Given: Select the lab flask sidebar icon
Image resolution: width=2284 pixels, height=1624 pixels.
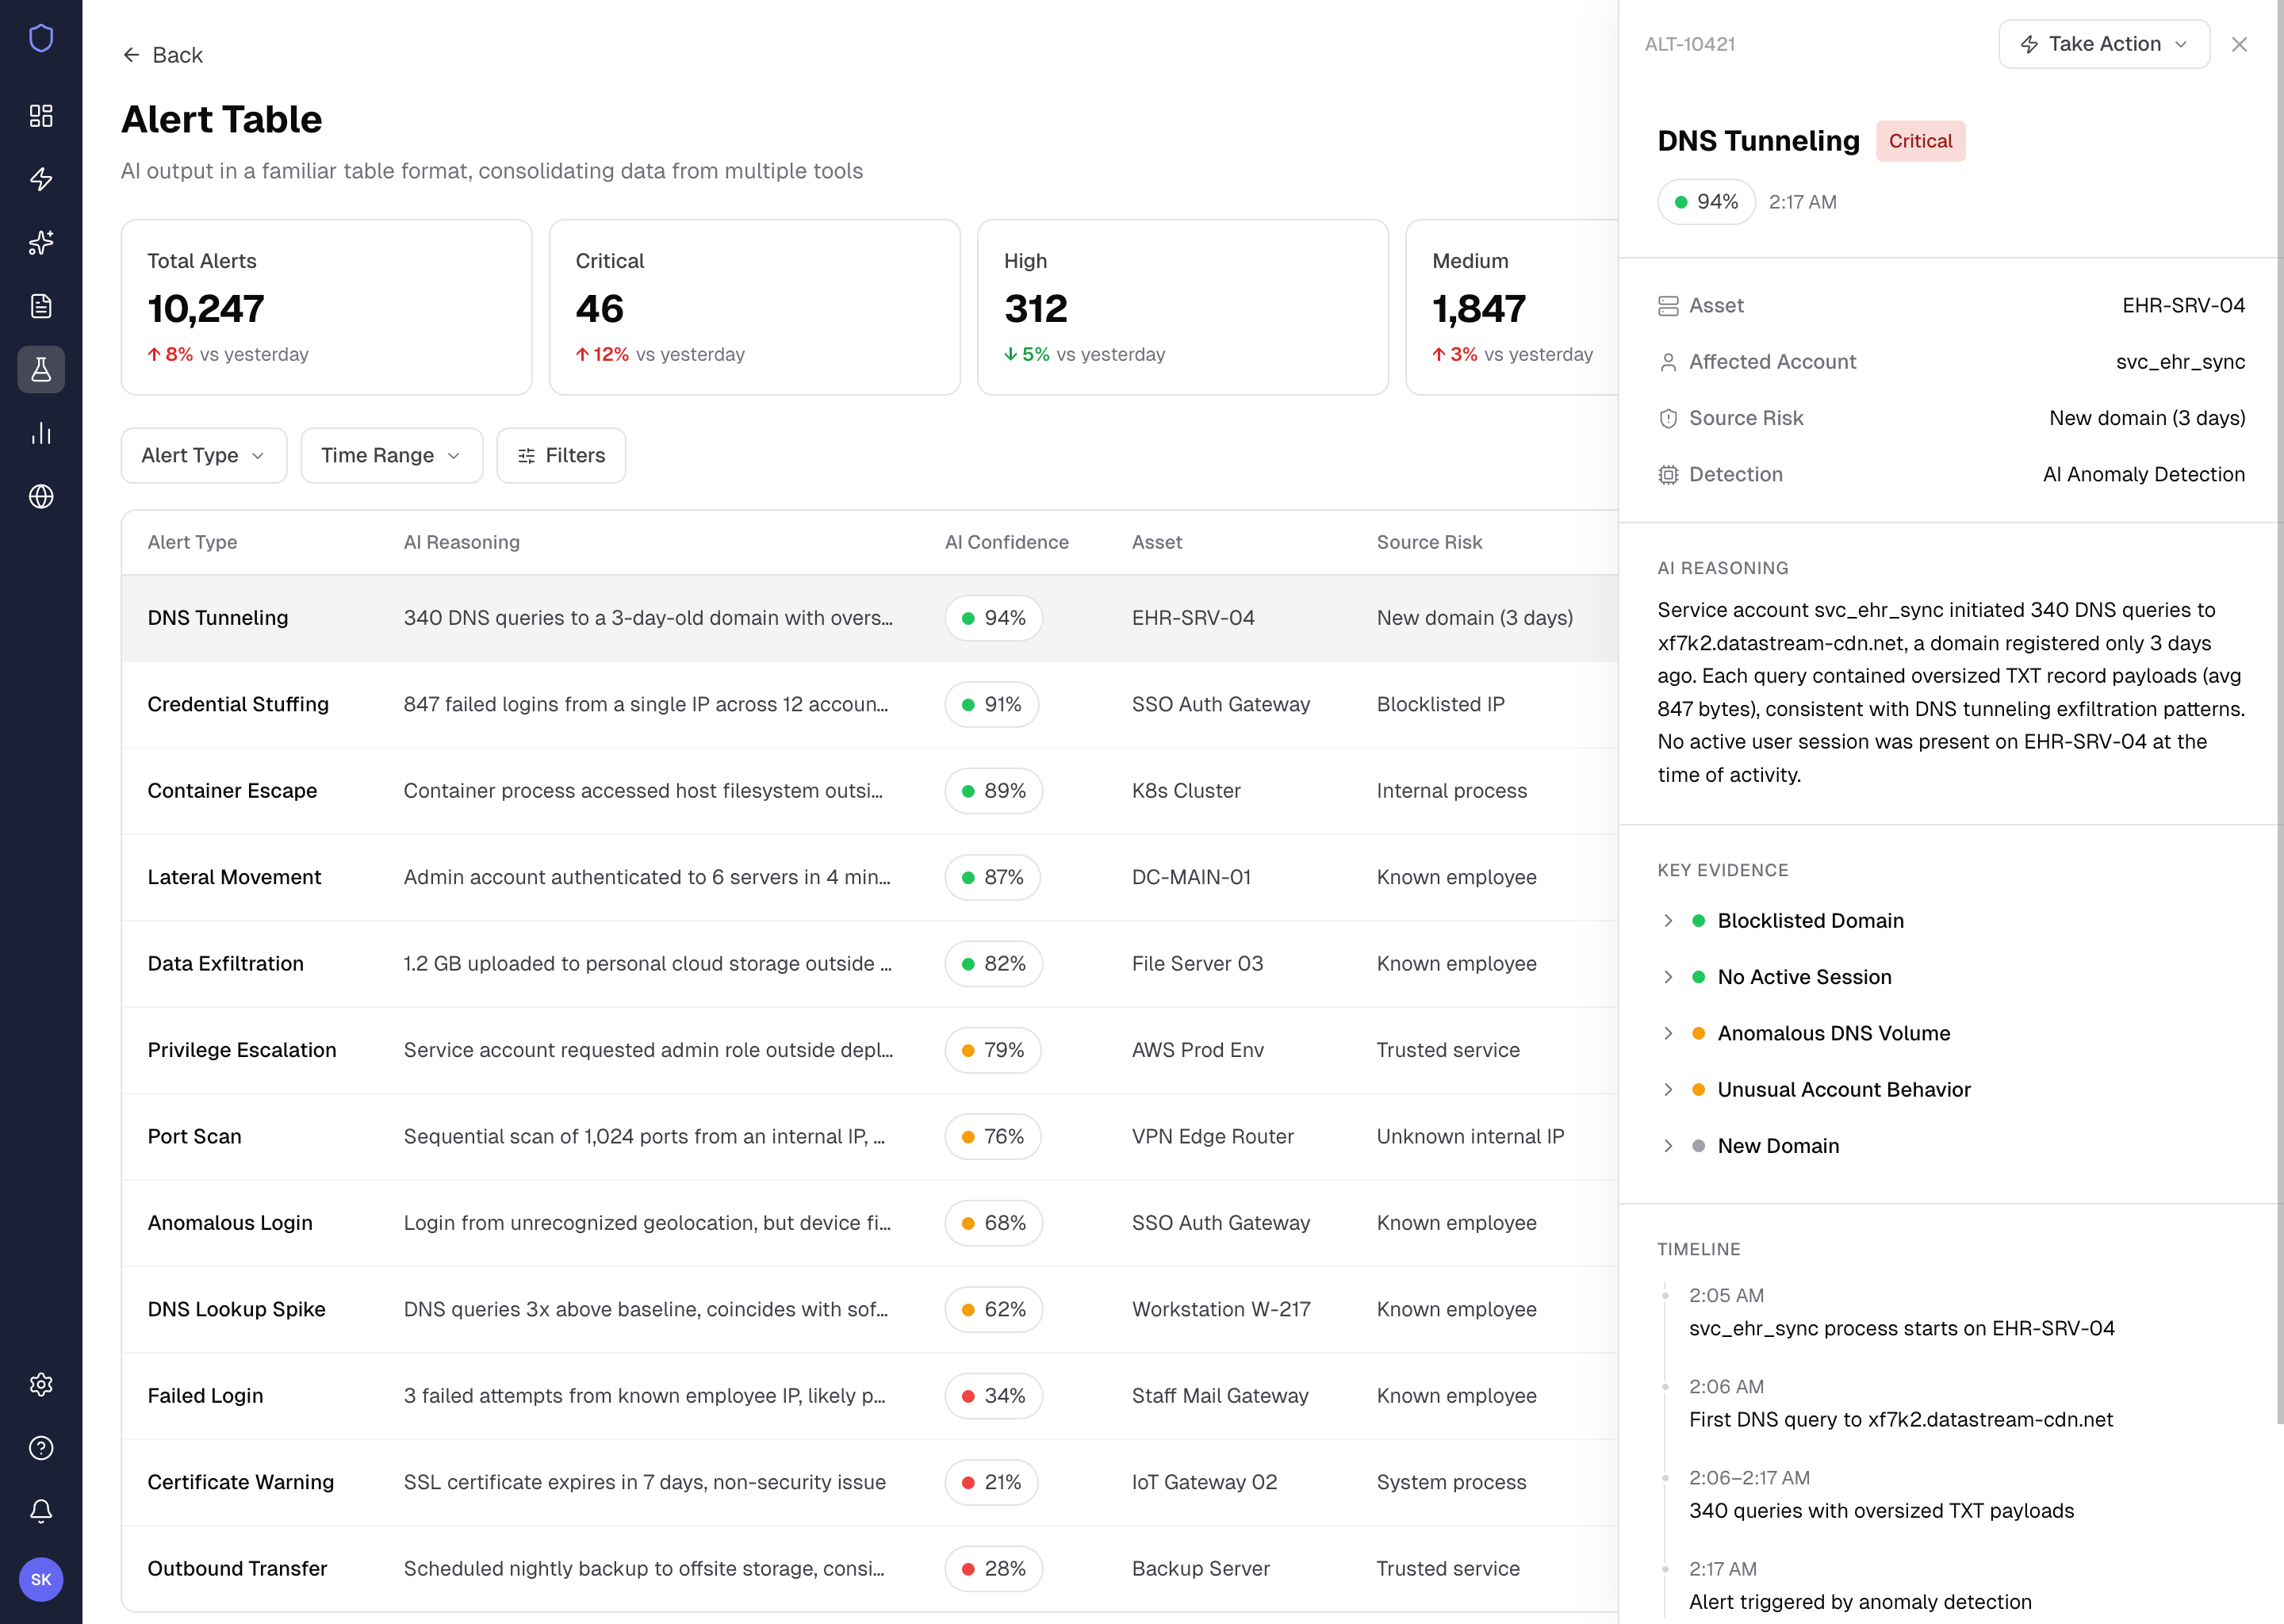Looking at the screenshot, I should point(41,370).
